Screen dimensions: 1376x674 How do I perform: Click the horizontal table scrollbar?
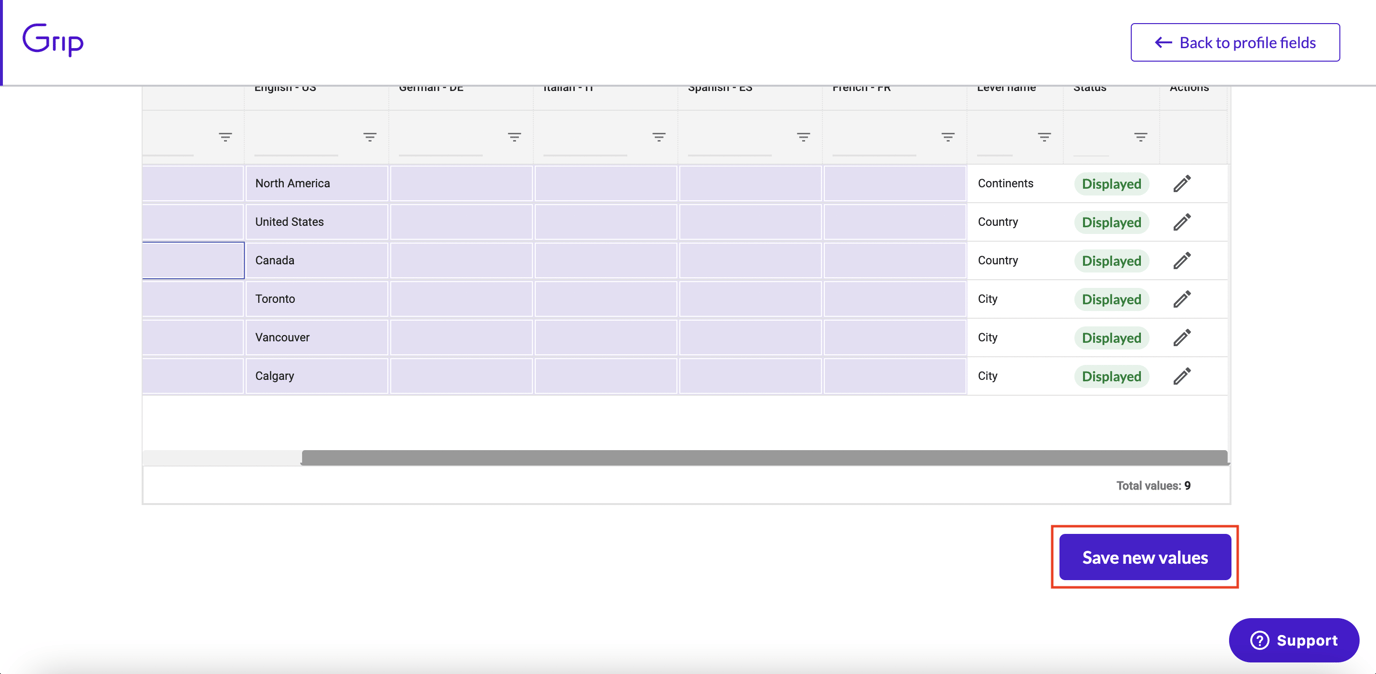765,458
